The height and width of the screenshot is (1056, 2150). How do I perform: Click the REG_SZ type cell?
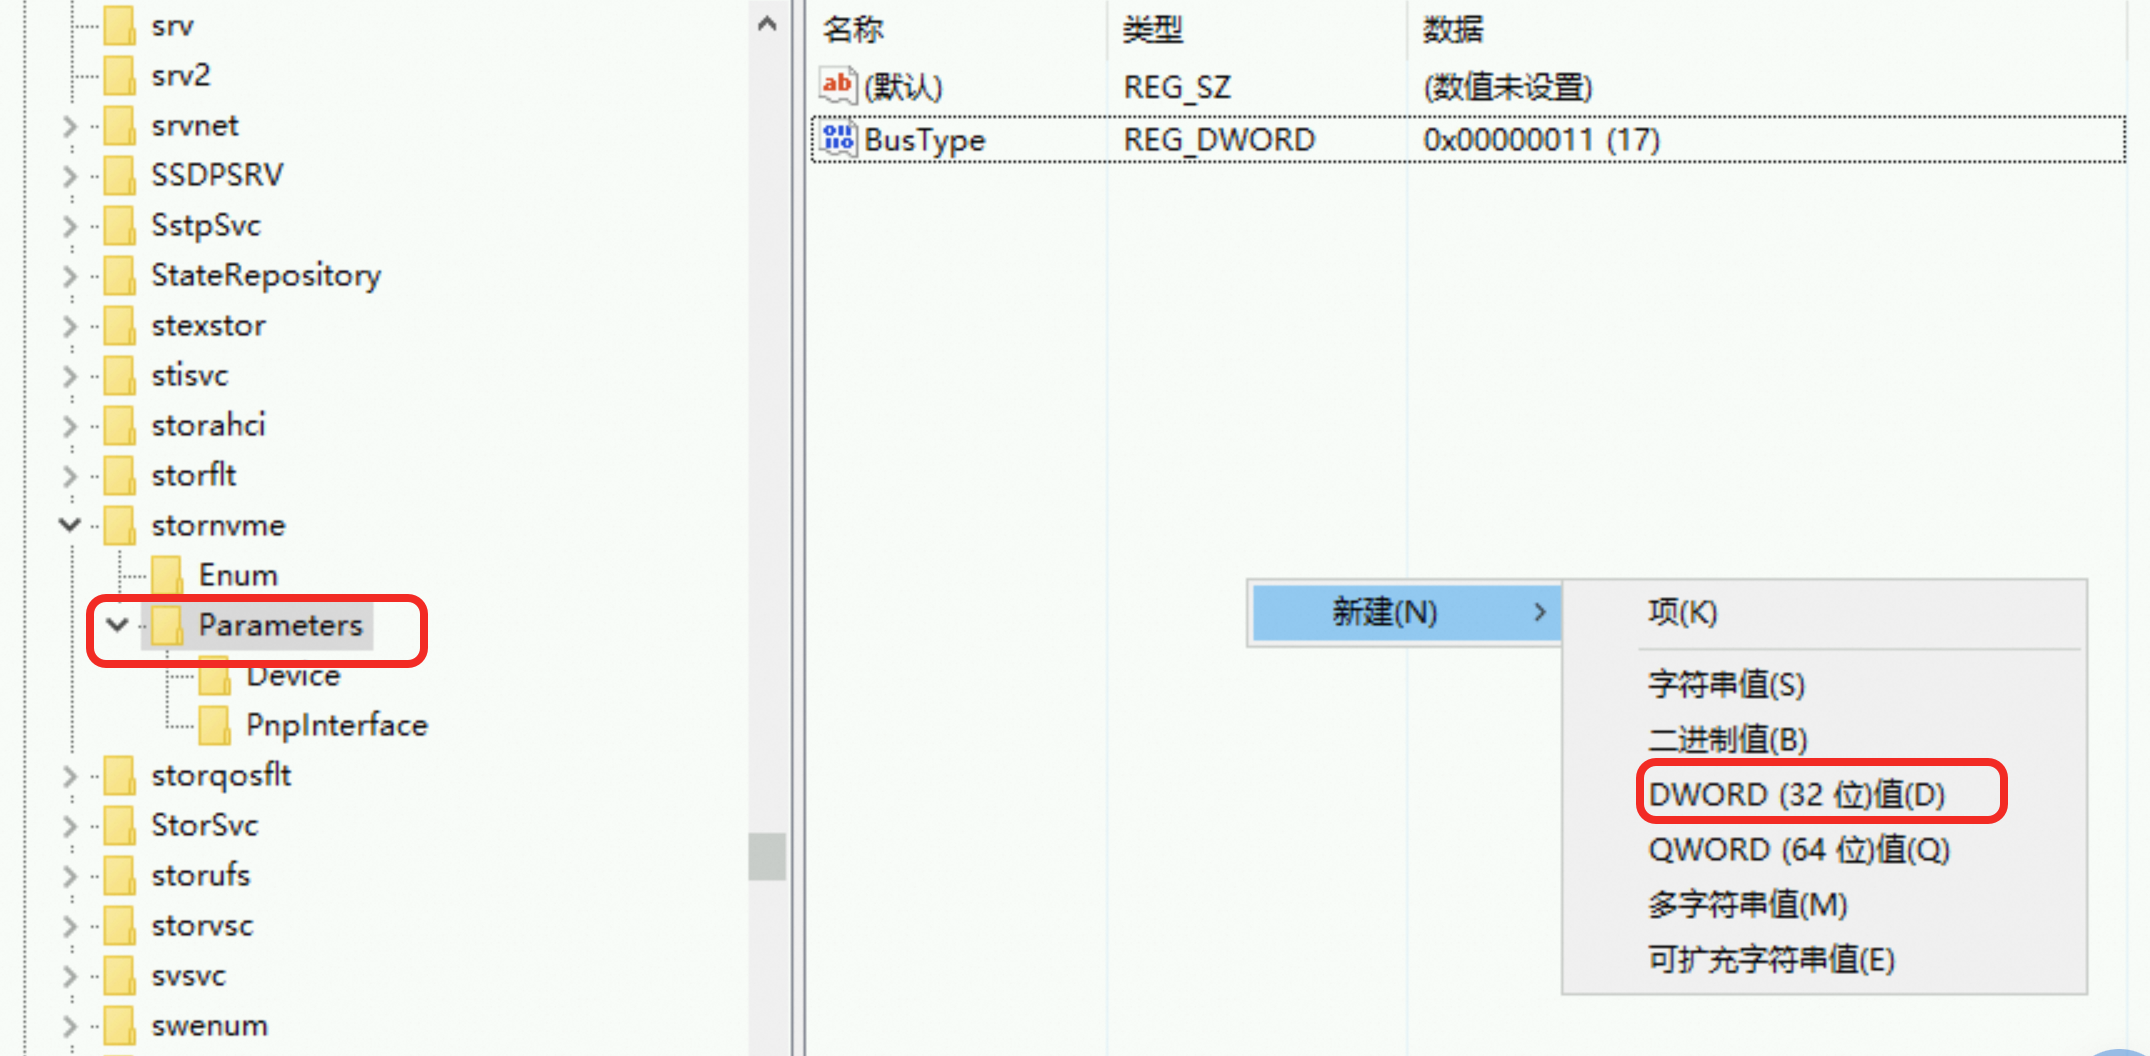(1177, 87)
